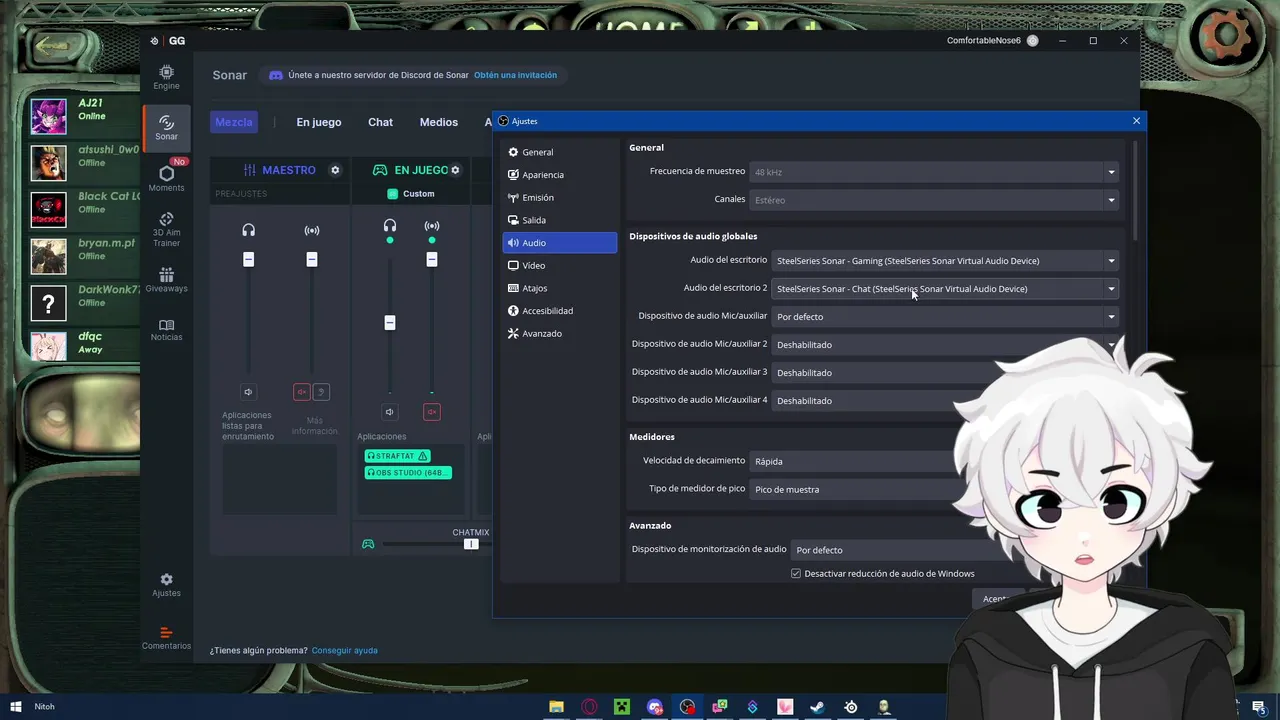Click En Juego headphones volume slider handle

(x=390, y=323)
